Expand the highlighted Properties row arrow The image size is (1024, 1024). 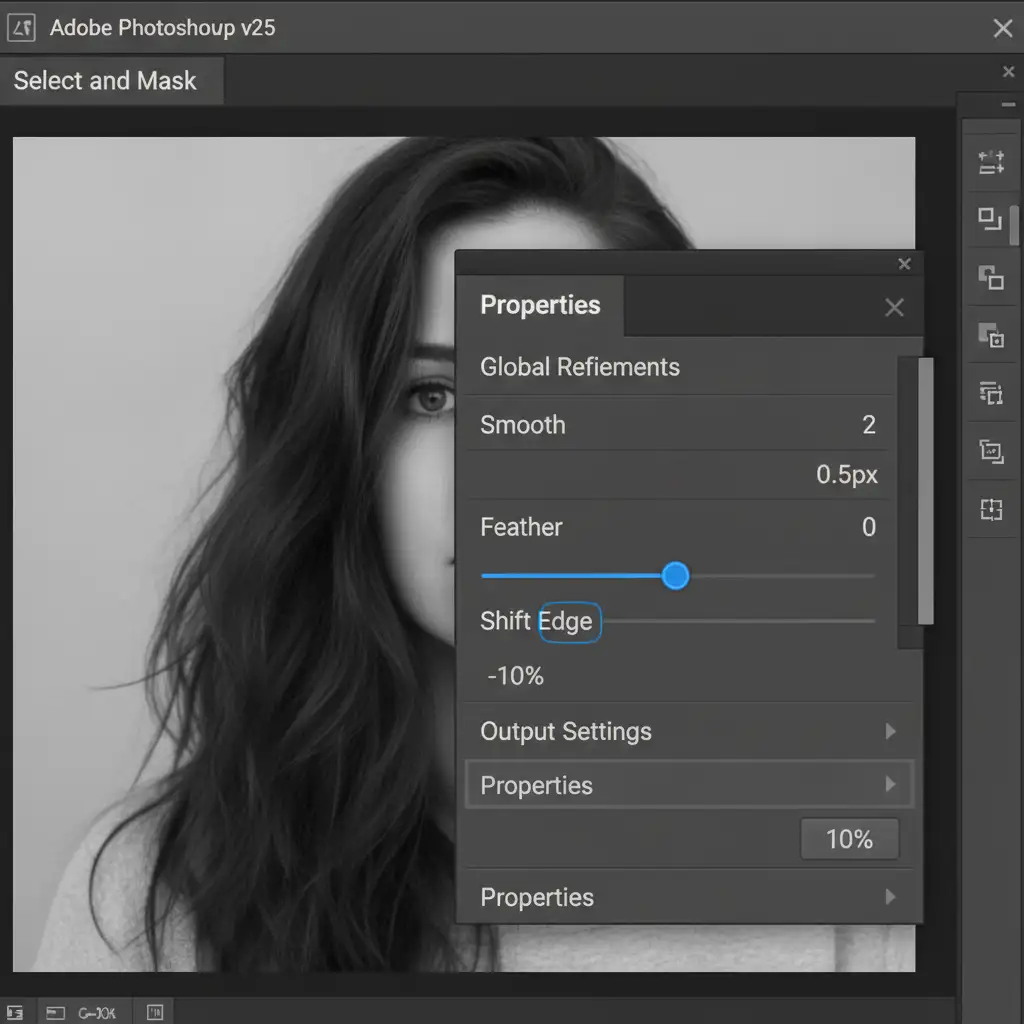pyautogui.click(x=890, y=785)
